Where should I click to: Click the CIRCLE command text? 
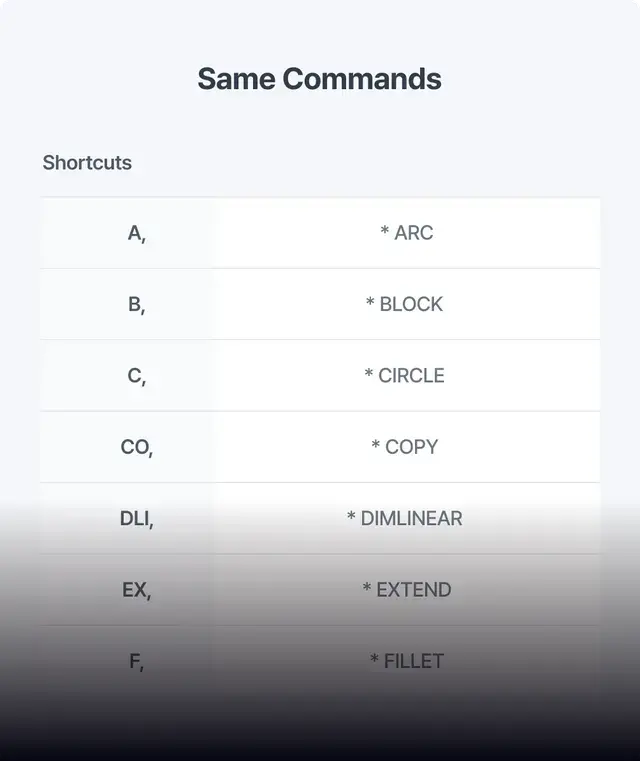click(x=411, y=376)
